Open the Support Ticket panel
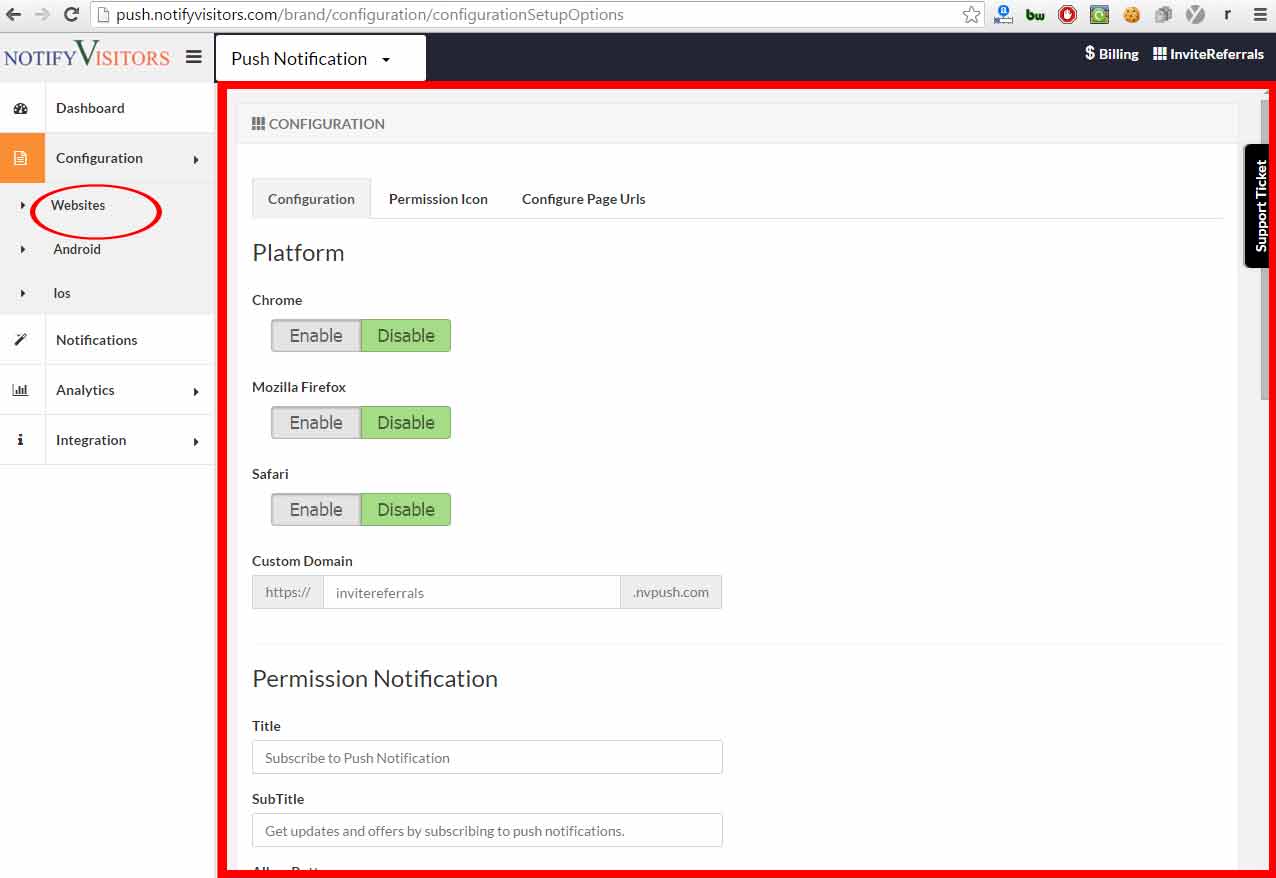 click(1259, 207)
